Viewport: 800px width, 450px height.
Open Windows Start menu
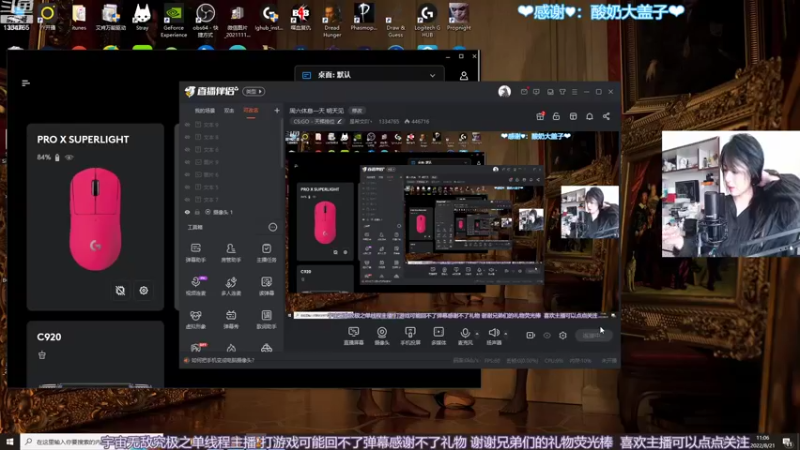[10, 441]
